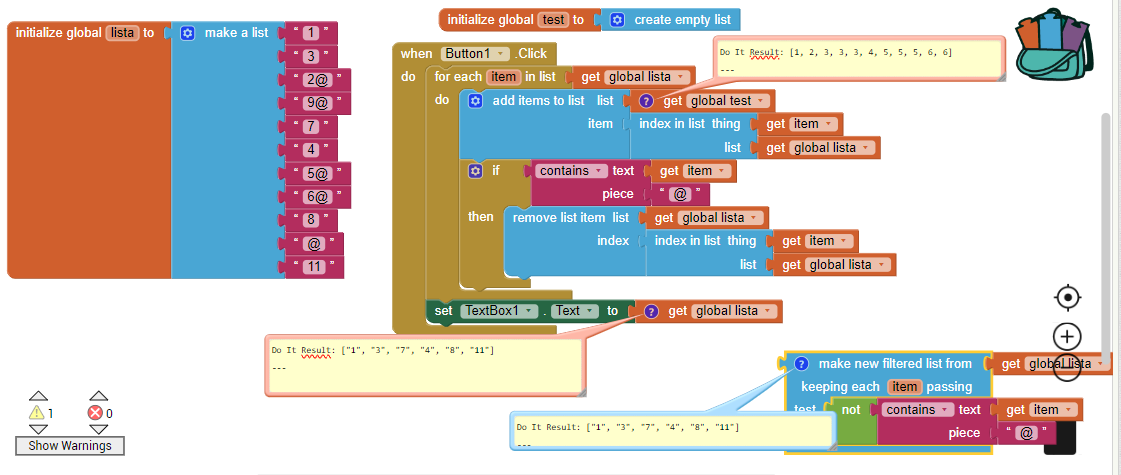Zoom out with the minus icon

1067,371
